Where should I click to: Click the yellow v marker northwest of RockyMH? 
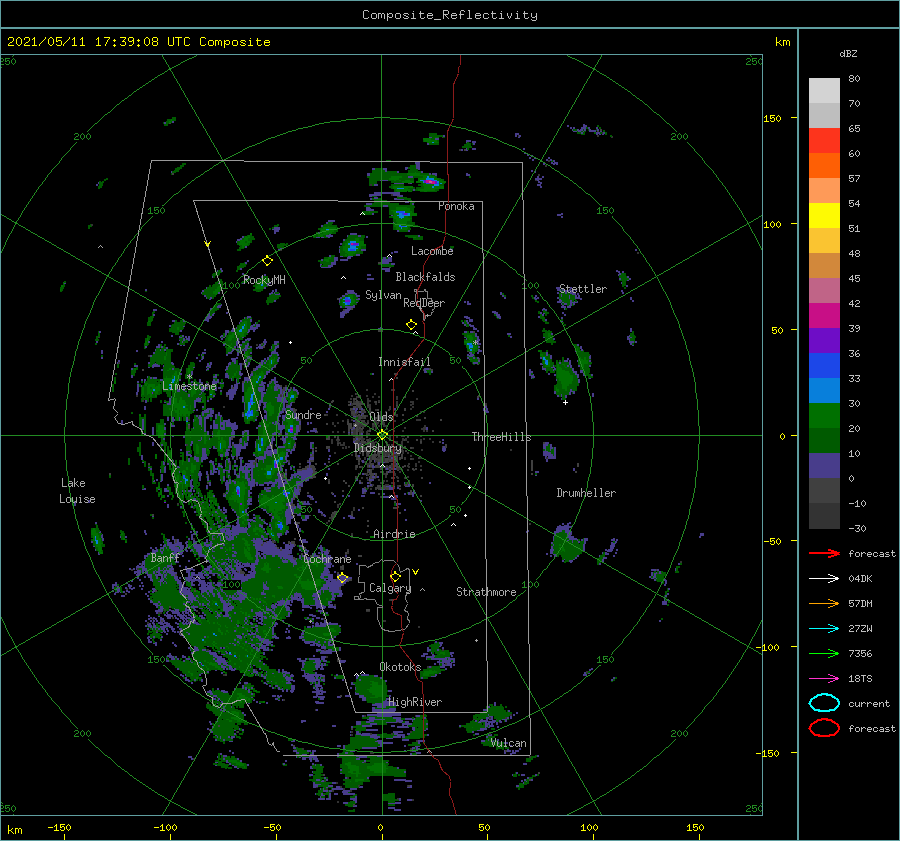(208, 244)
